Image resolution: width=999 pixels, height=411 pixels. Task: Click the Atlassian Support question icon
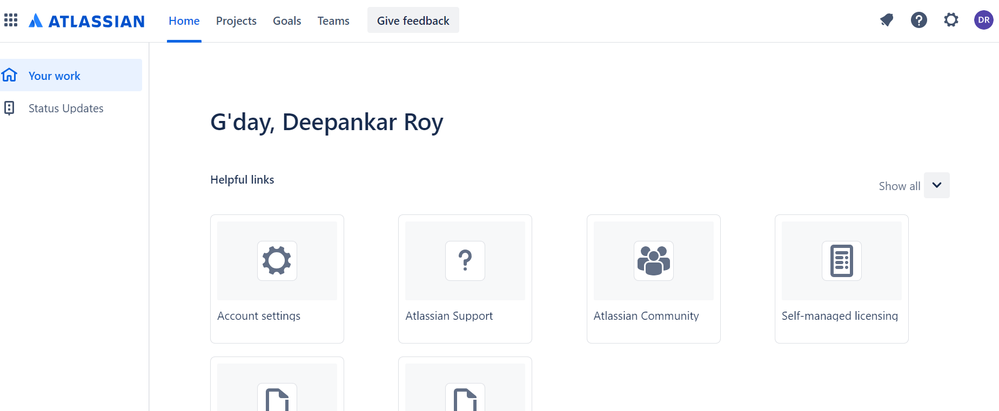click(x=465, y=261)
